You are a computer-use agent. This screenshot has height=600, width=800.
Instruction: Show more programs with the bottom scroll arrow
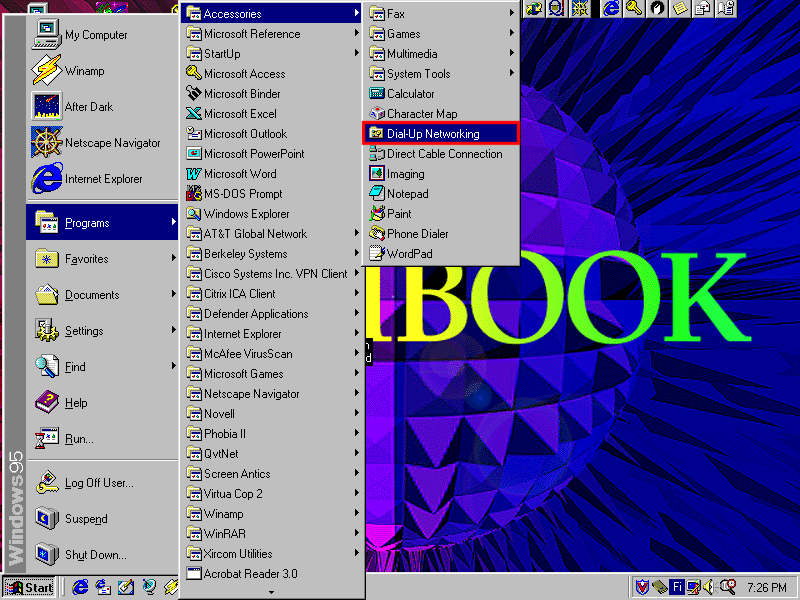pos(271,592)
